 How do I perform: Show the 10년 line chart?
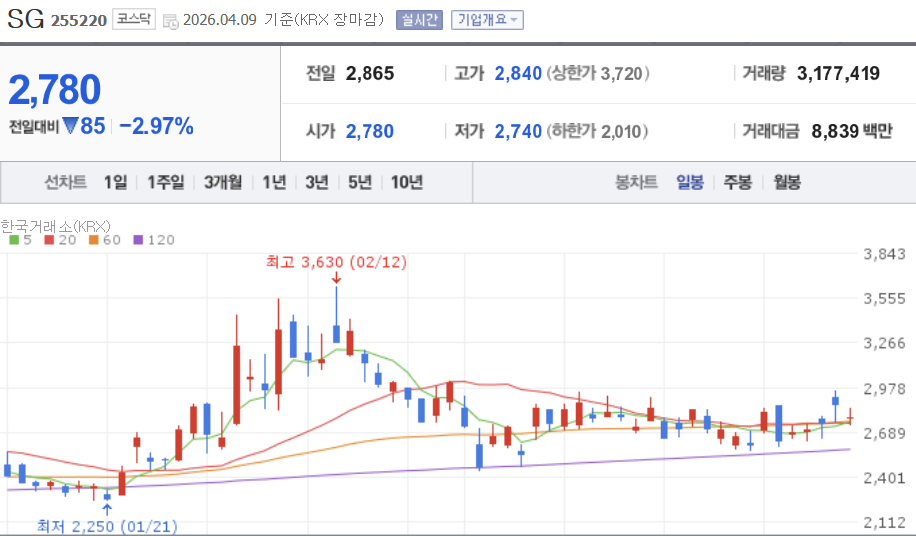407,182
